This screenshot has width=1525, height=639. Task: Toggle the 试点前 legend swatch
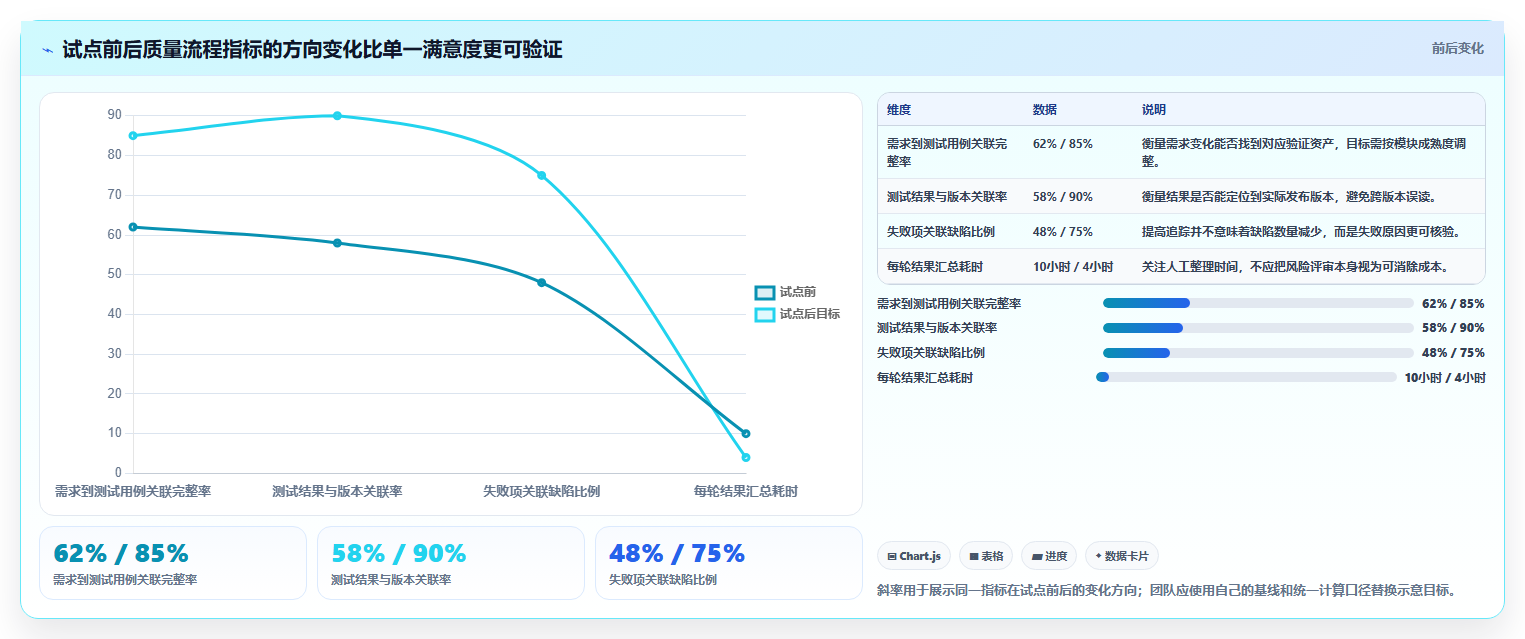pos(765,292)
